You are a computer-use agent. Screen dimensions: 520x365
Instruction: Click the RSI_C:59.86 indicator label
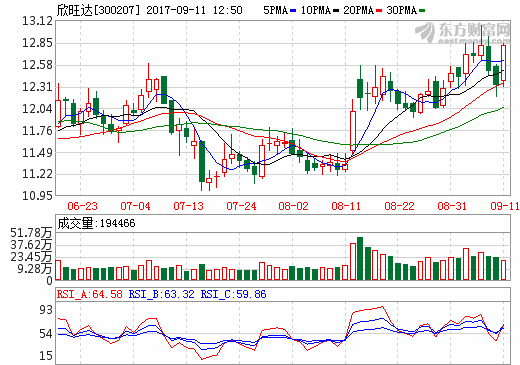click(x=233, y=294)
